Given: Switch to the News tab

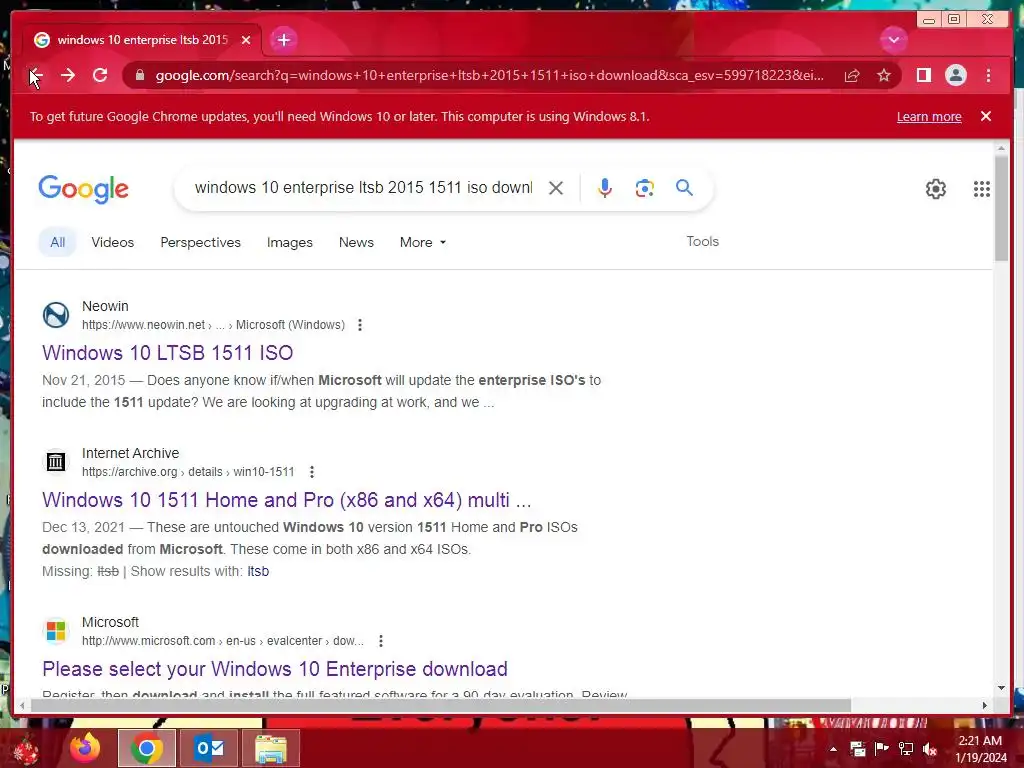Looking at the screenshot, I should [x=356, y=242].
